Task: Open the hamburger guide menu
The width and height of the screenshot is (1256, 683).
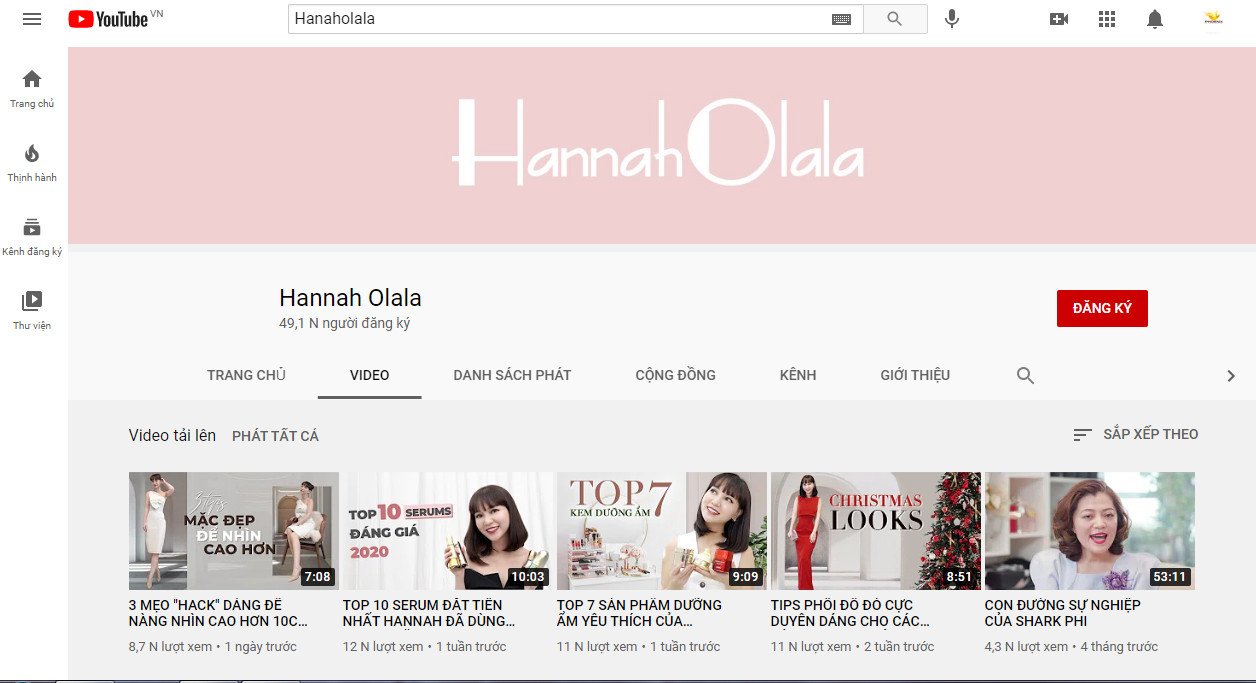Action: click(32, 19)
